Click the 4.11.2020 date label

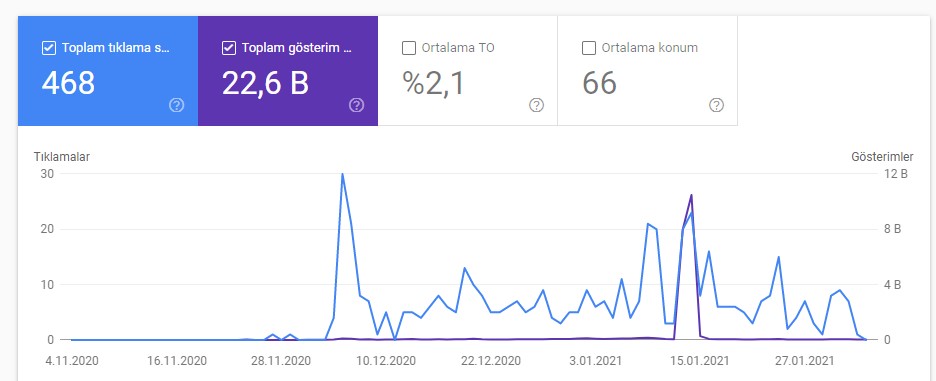click(70, 361)
